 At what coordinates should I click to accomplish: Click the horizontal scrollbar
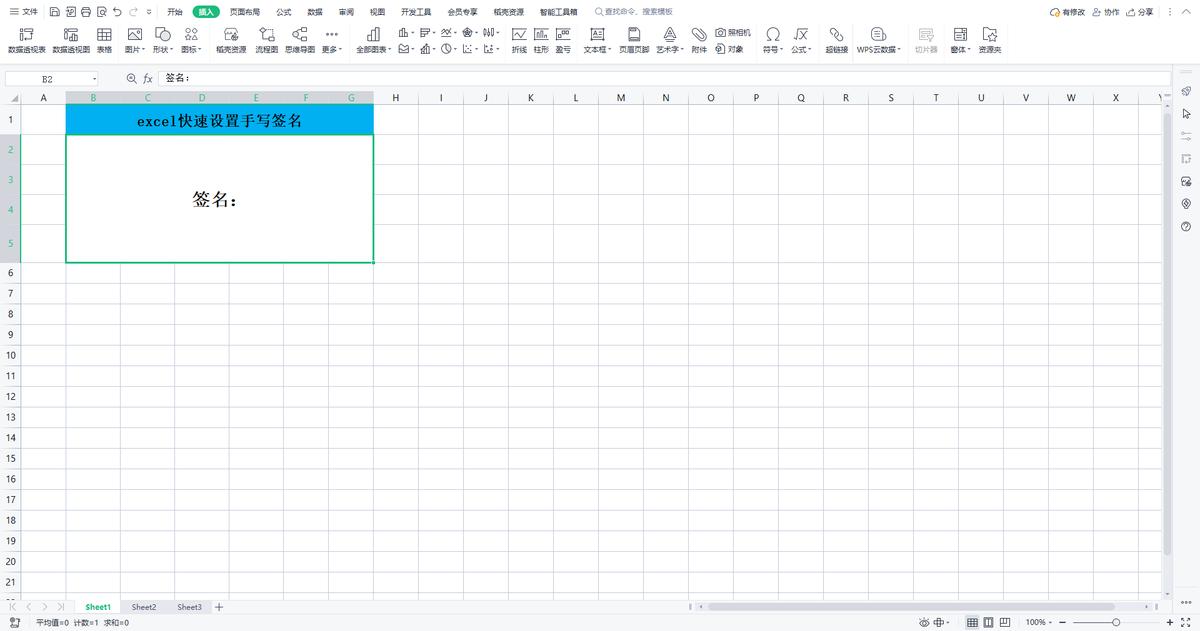[910, 607]
